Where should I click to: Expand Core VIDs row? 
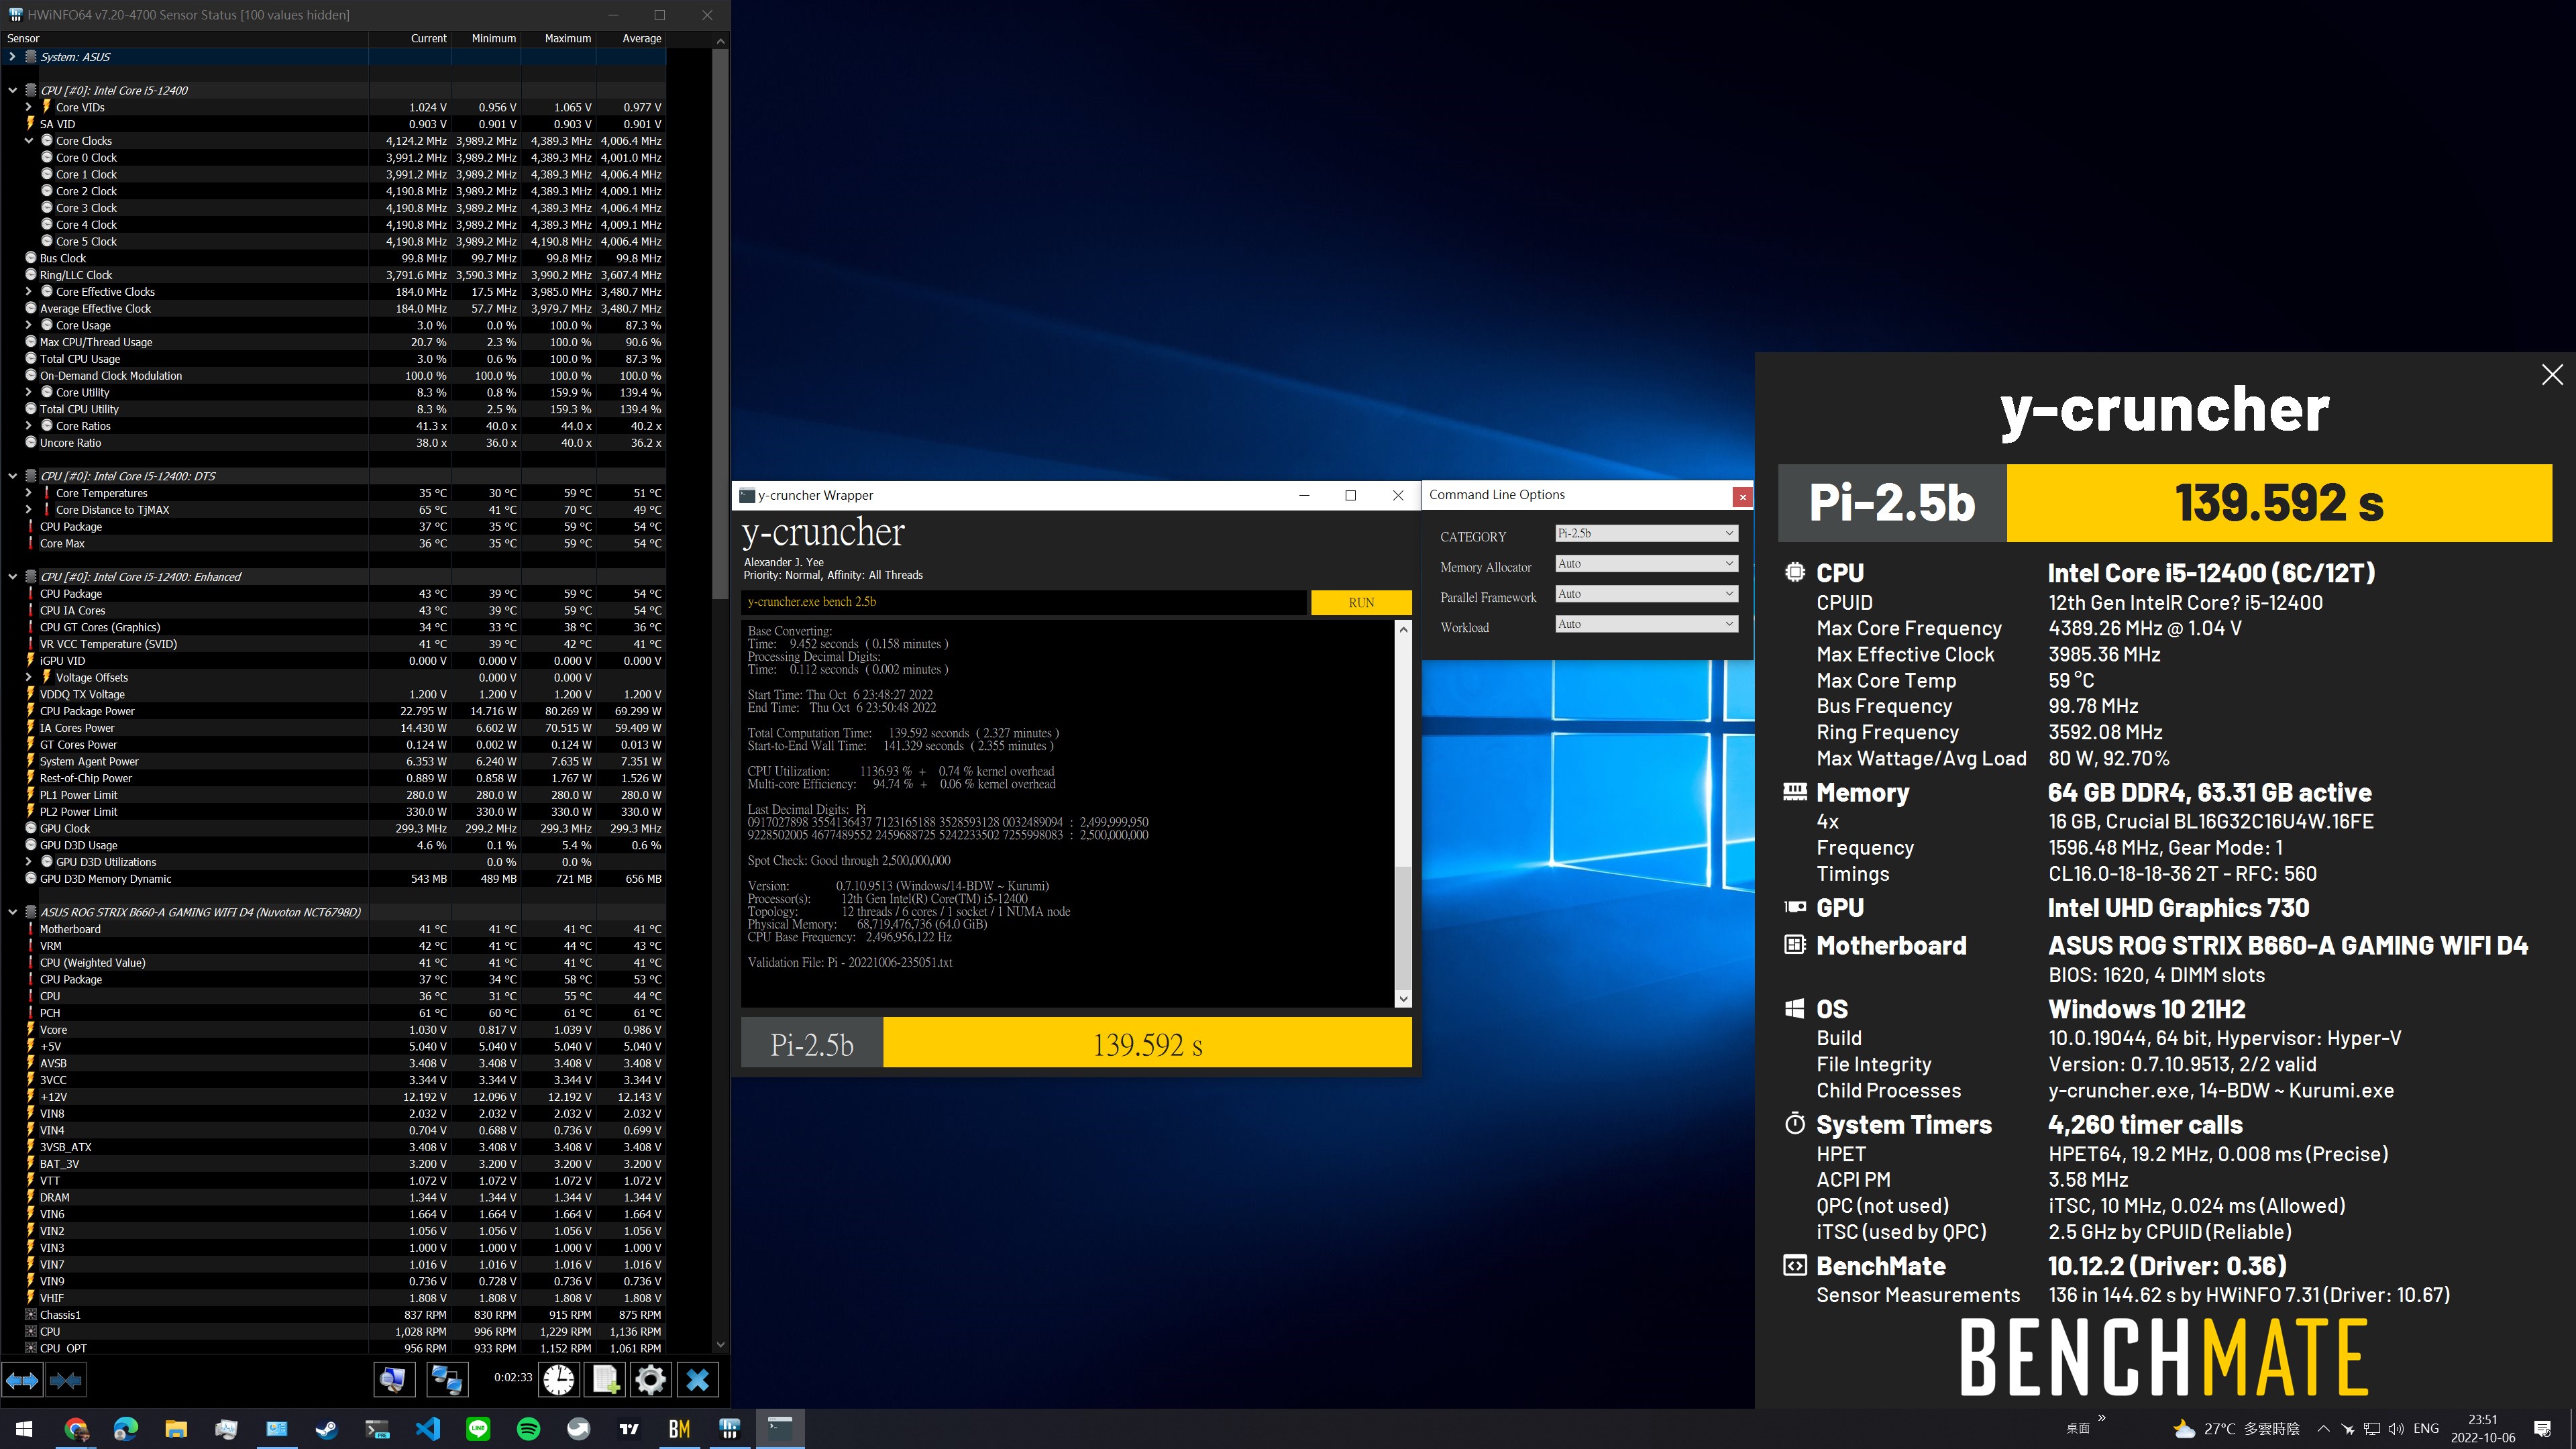[x=29, y=107]
